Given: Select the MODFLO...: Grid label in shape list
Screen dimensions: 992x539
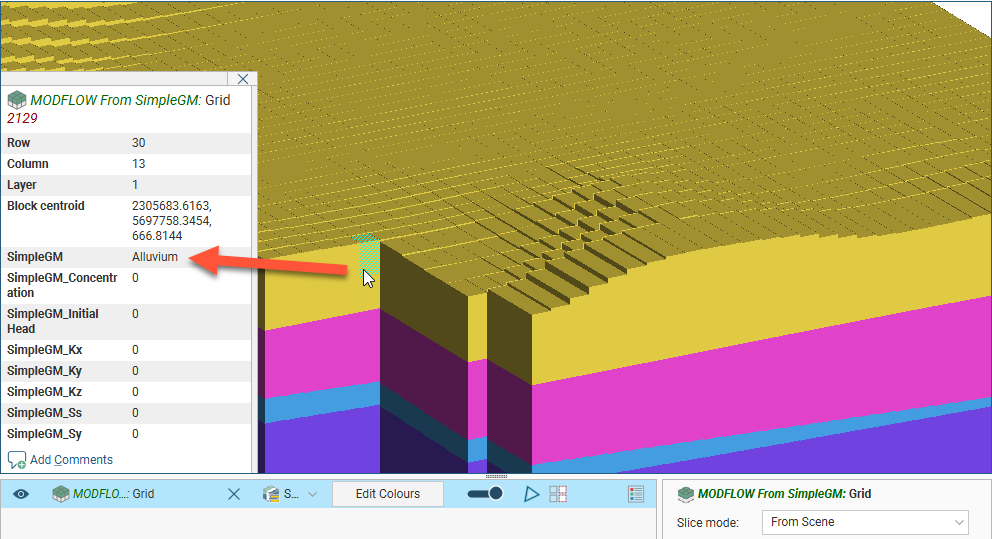Looking at the screenshot, I should coord(113,494).
